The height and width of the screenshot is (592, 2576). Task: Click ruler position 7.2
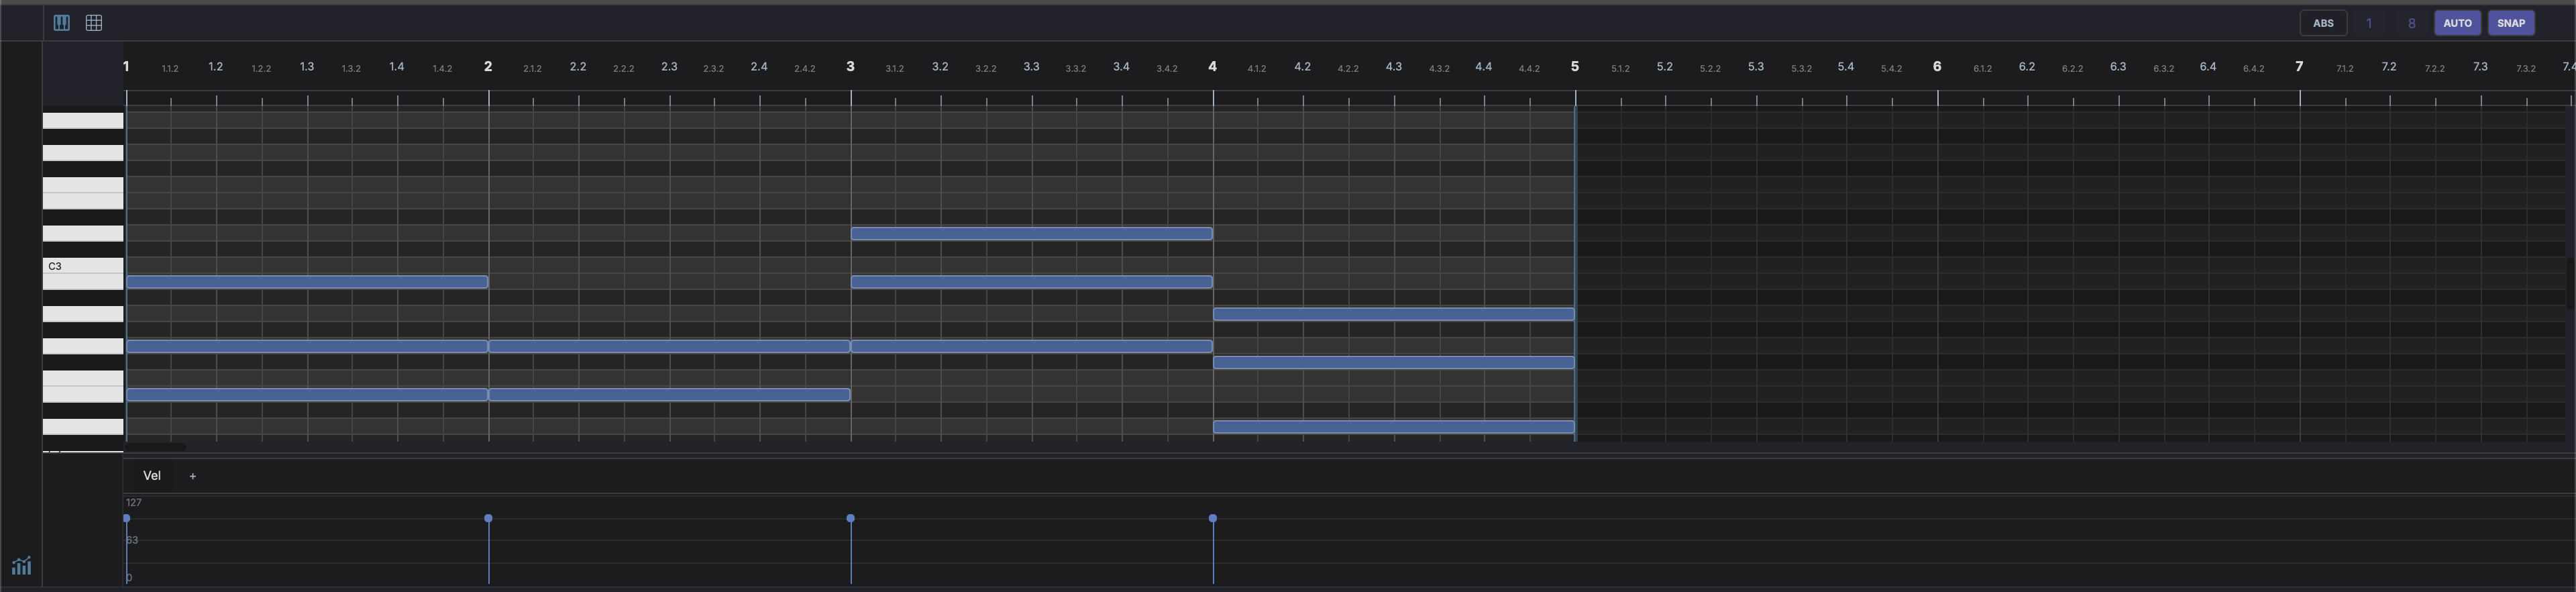2389,67
